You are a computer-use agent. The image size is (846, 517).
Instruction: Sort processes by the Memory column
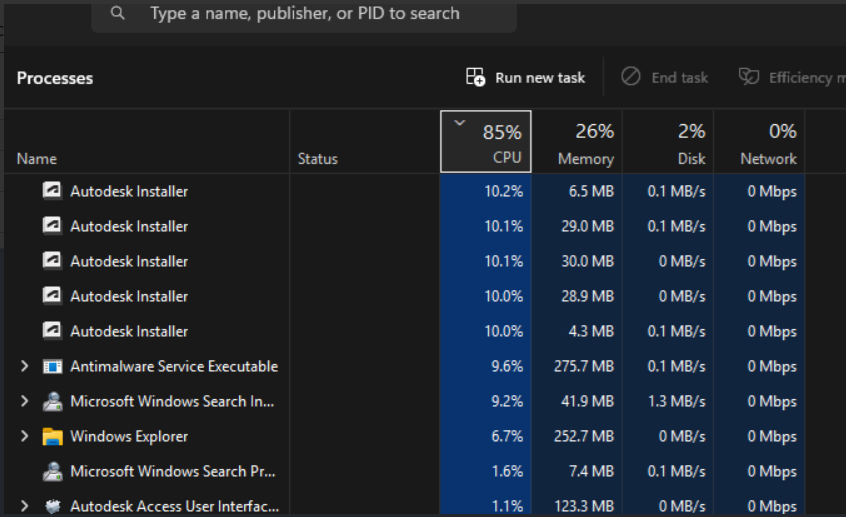[577, 142]
